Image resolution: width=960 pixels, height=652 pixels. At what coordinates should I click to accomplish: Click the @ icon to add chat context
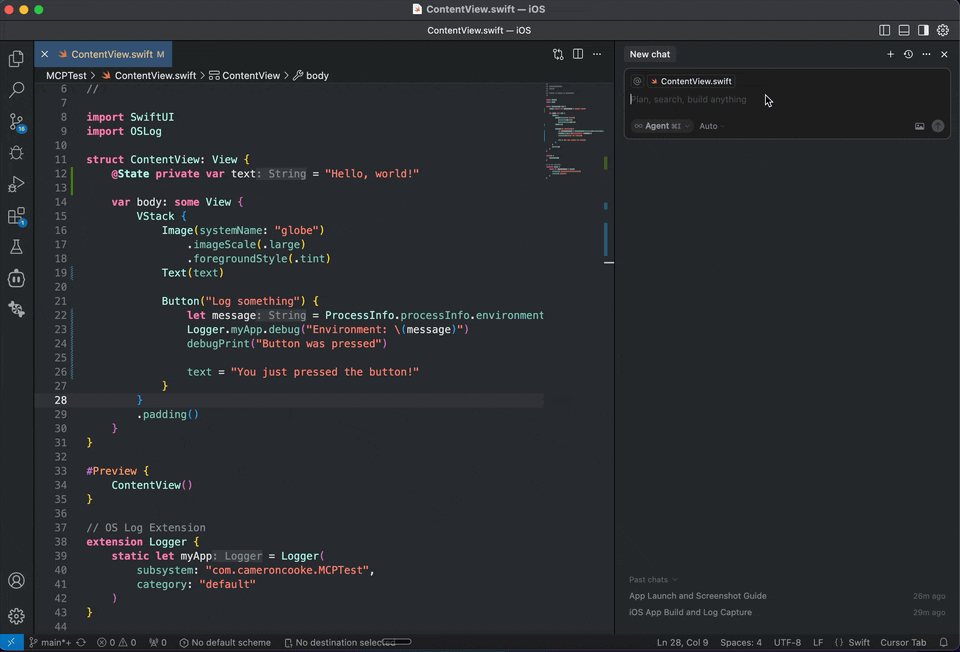tap(637, 81)
